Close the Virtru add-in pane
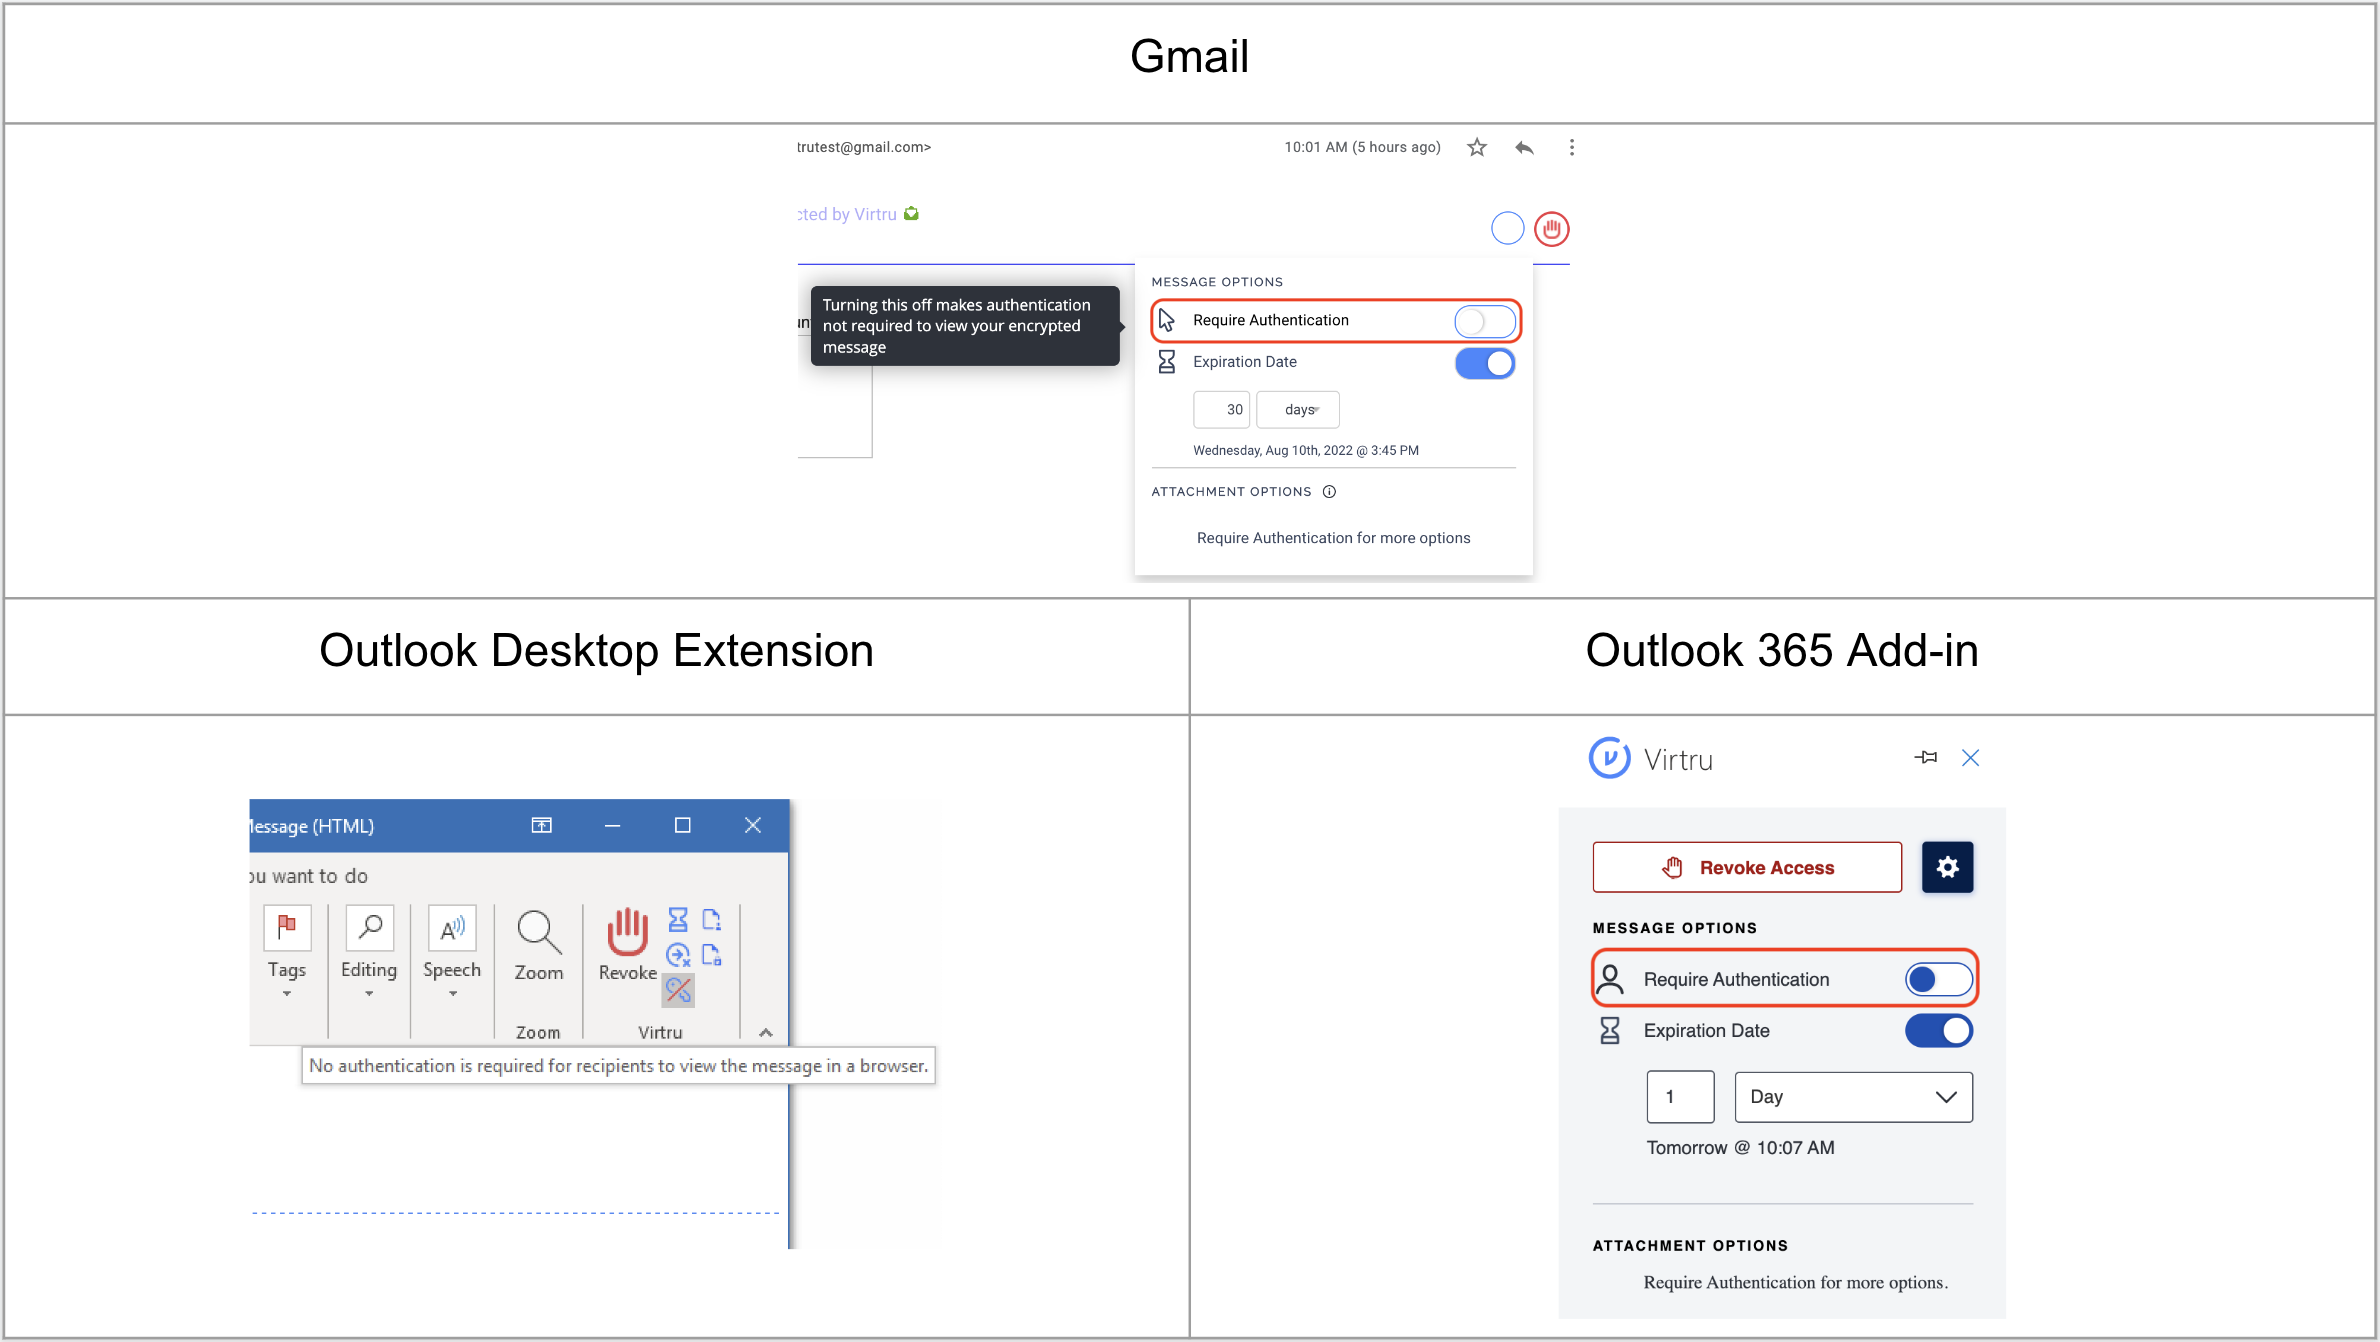Screen dimensions: 2380x1342 pos(1971,758)
